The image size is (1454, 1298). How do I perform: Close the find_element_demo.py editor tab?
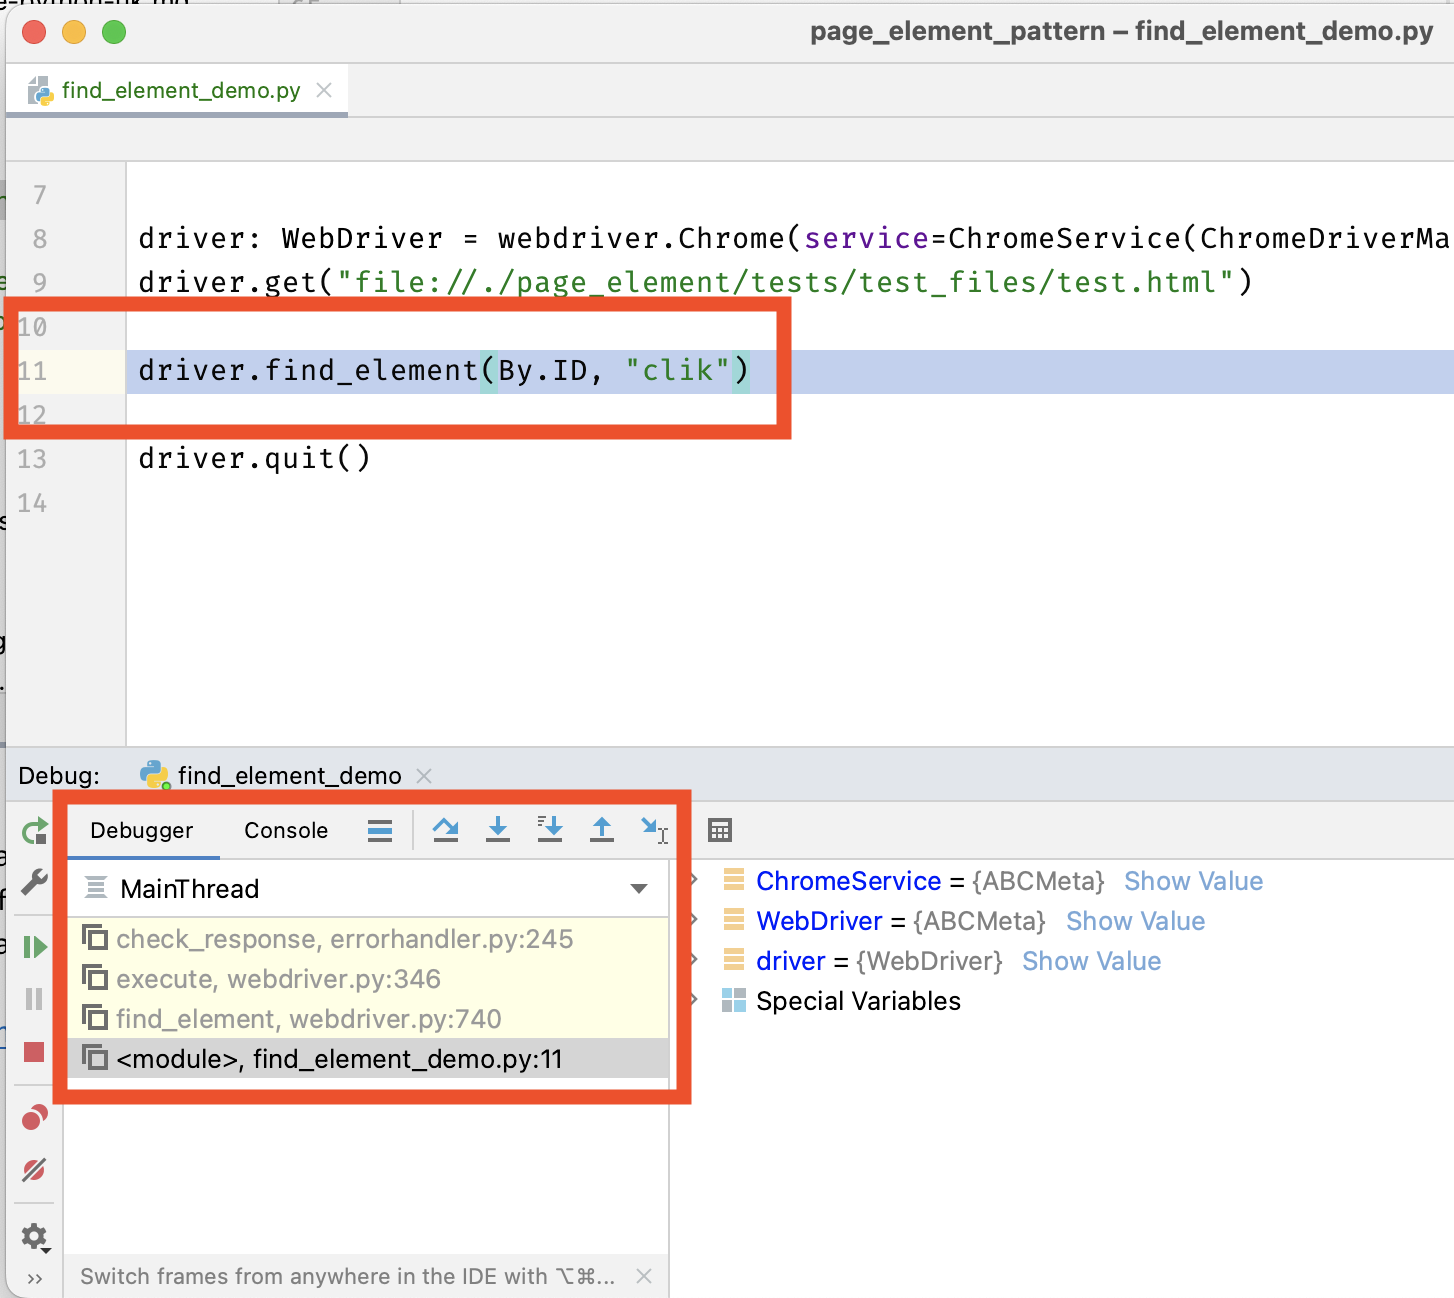click(x=324, y=90)
